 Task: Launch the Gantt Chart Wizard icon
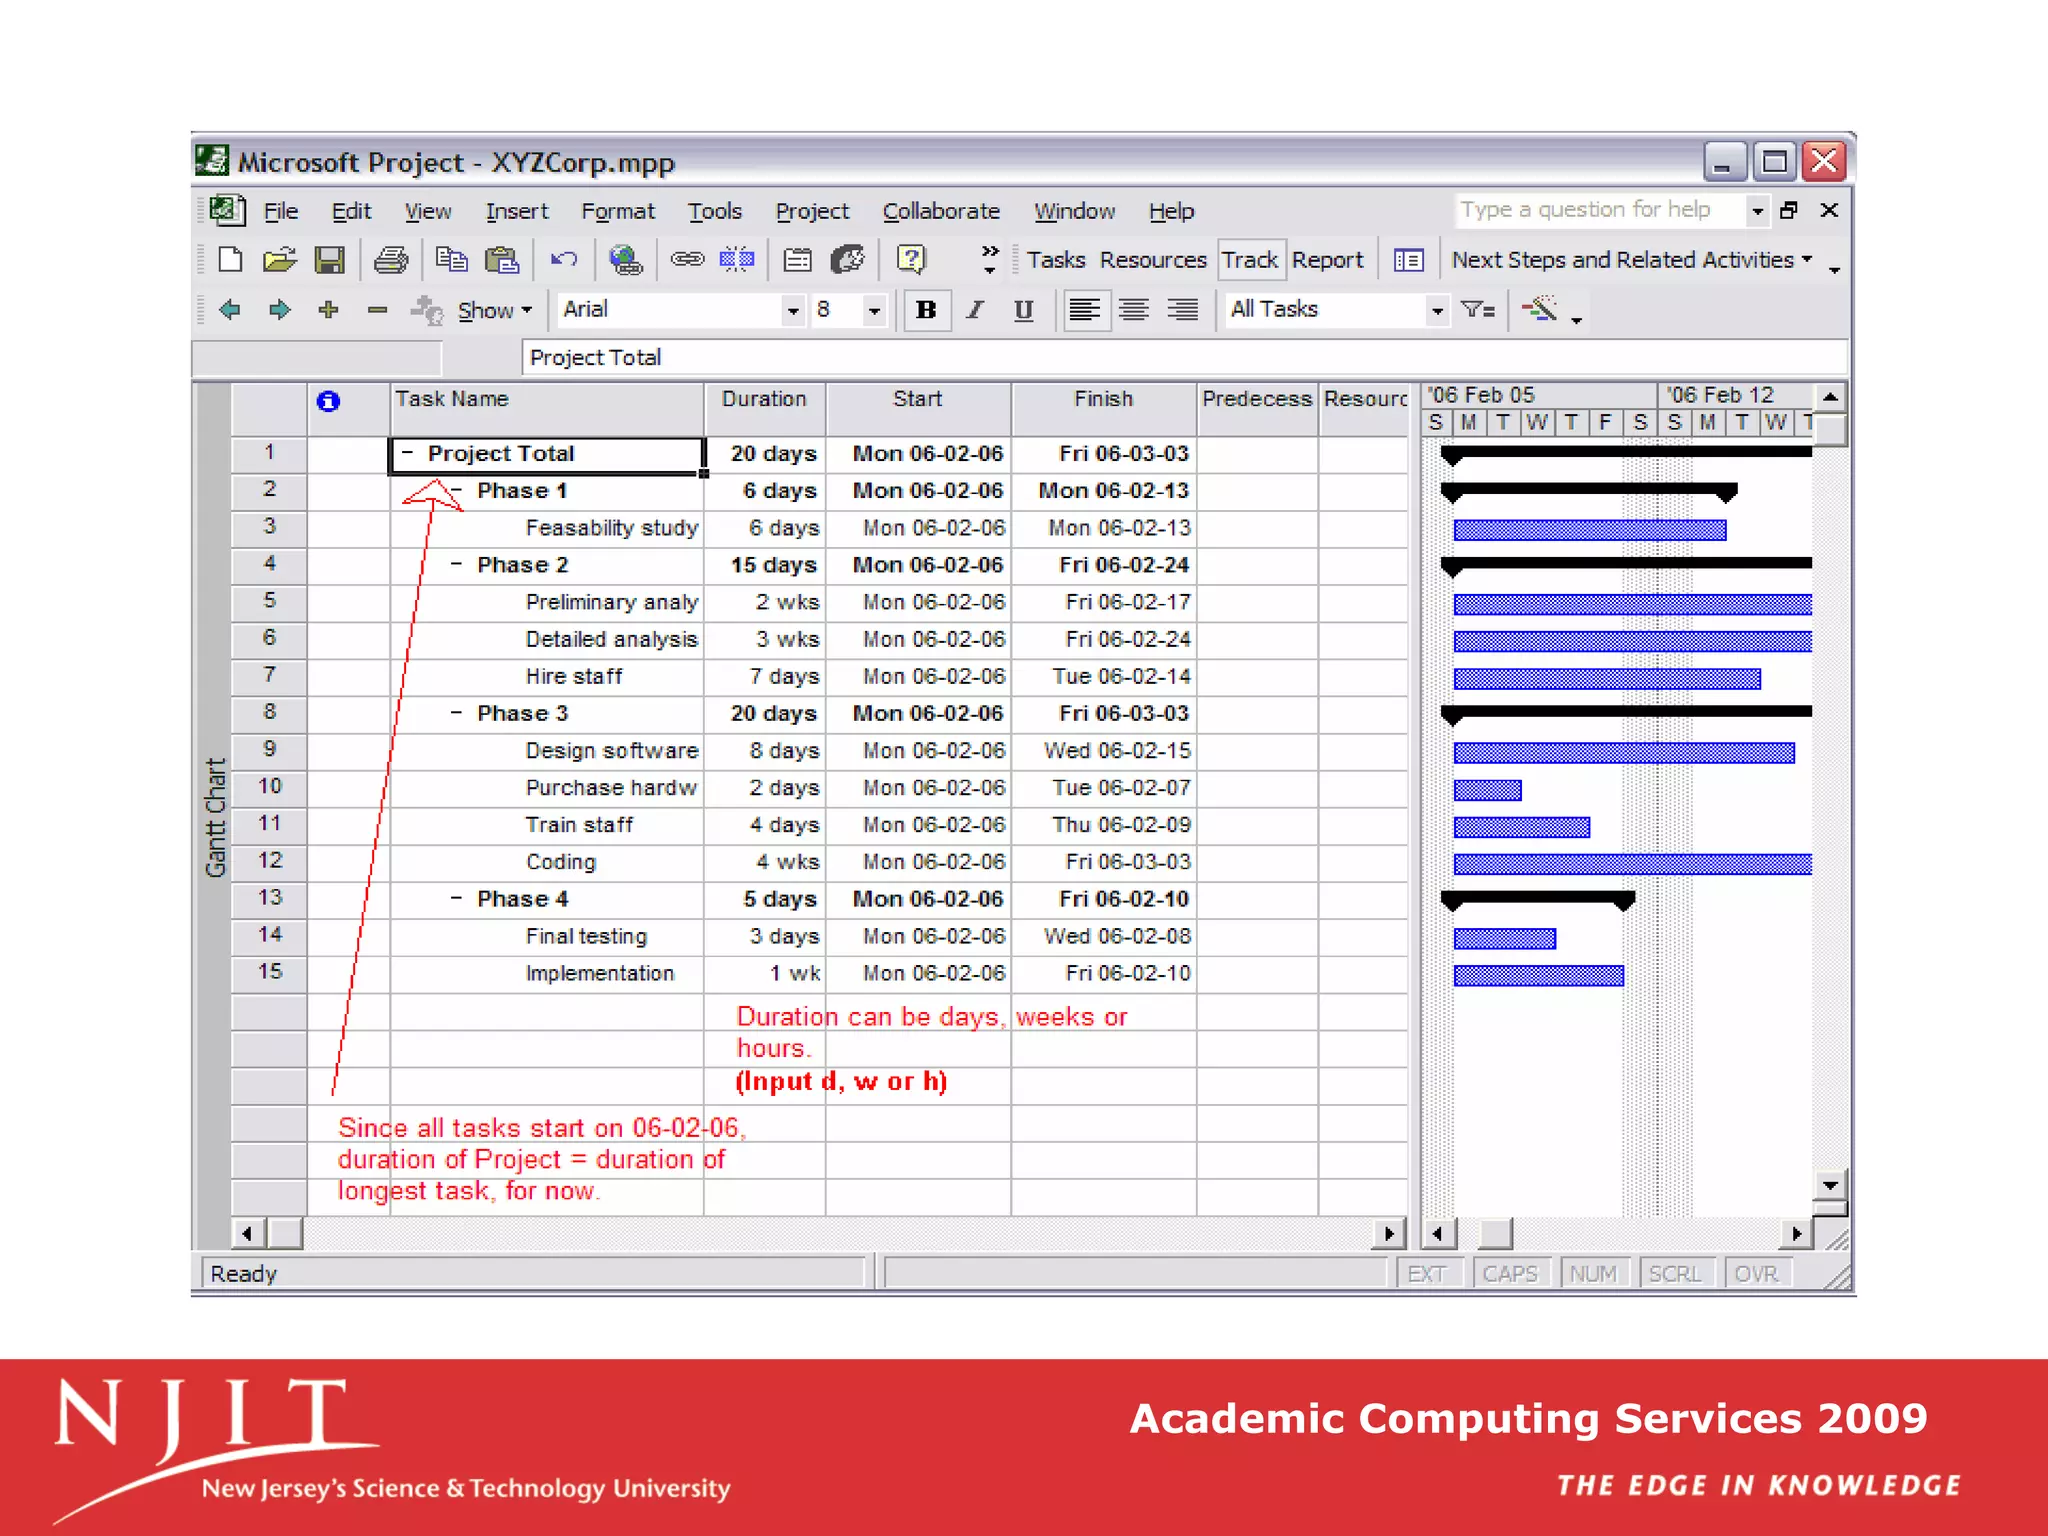tap(1540, 309)
